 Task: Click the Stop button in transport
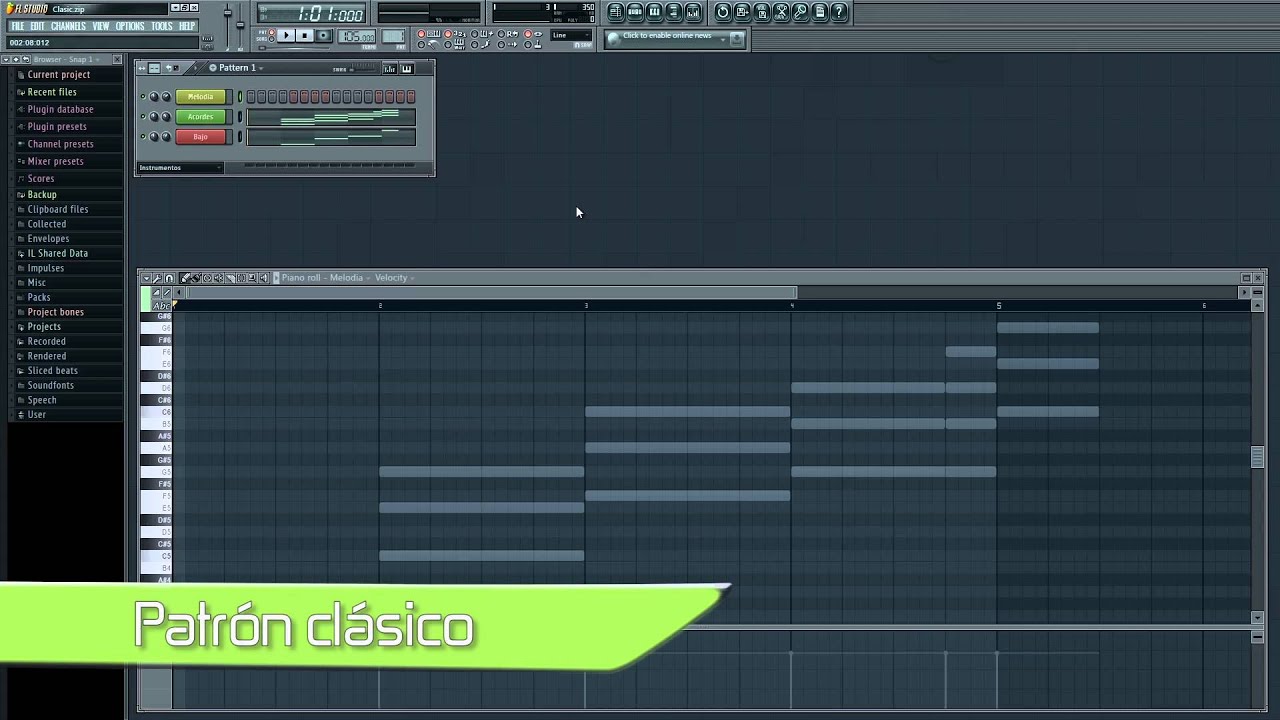(305, 35)
